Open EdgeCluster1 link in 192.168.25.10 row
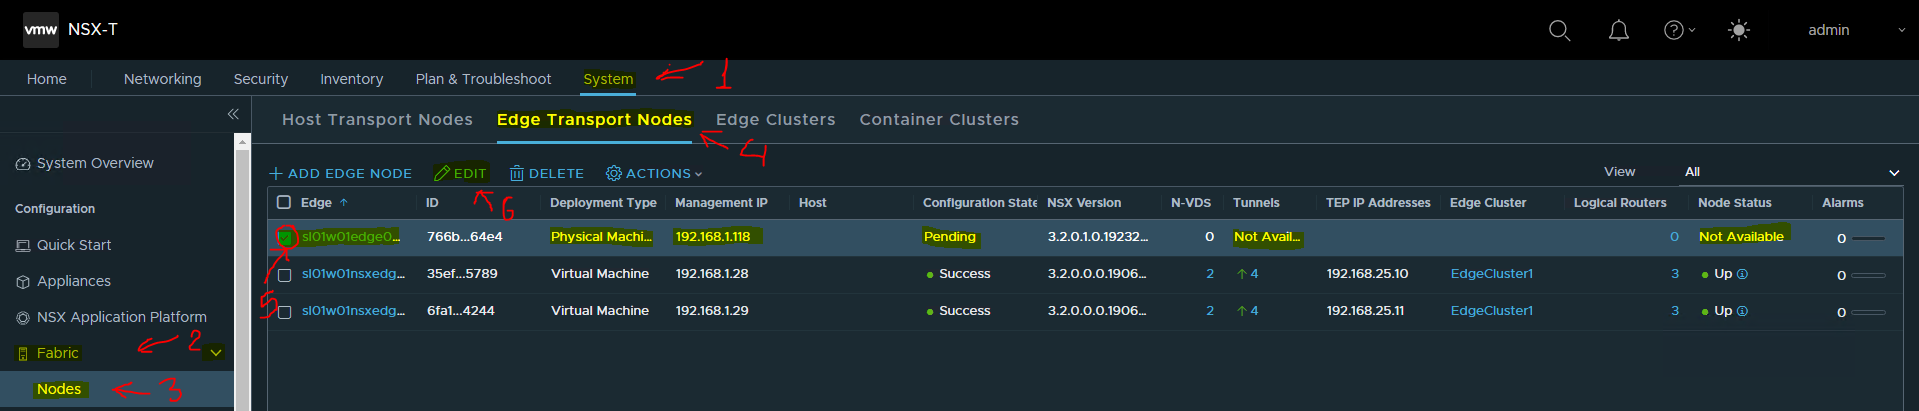Image resolution: width=1919 pixels, height=411 pixels. pyautogui.click(x=1491, y=274)
